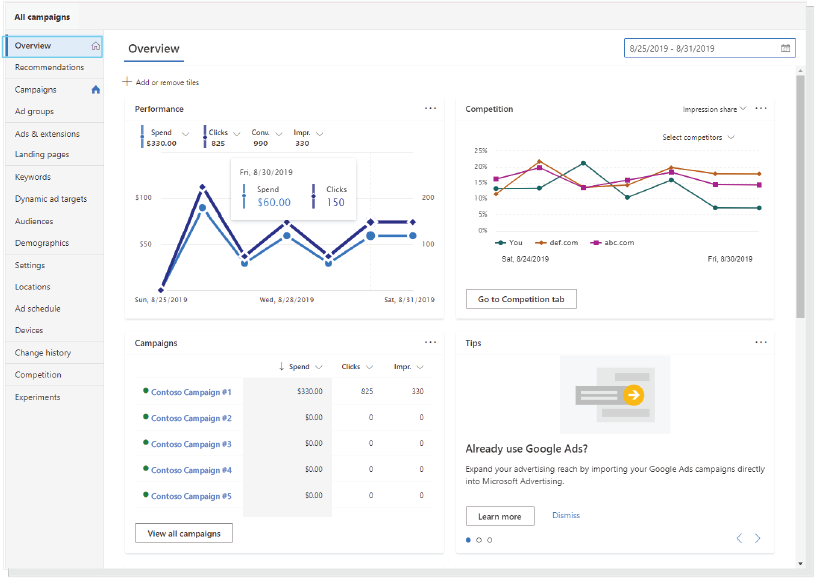Viewport: 816px width, 579px height.
Task: Click the Learn more button in Tips
Action: 500,516
